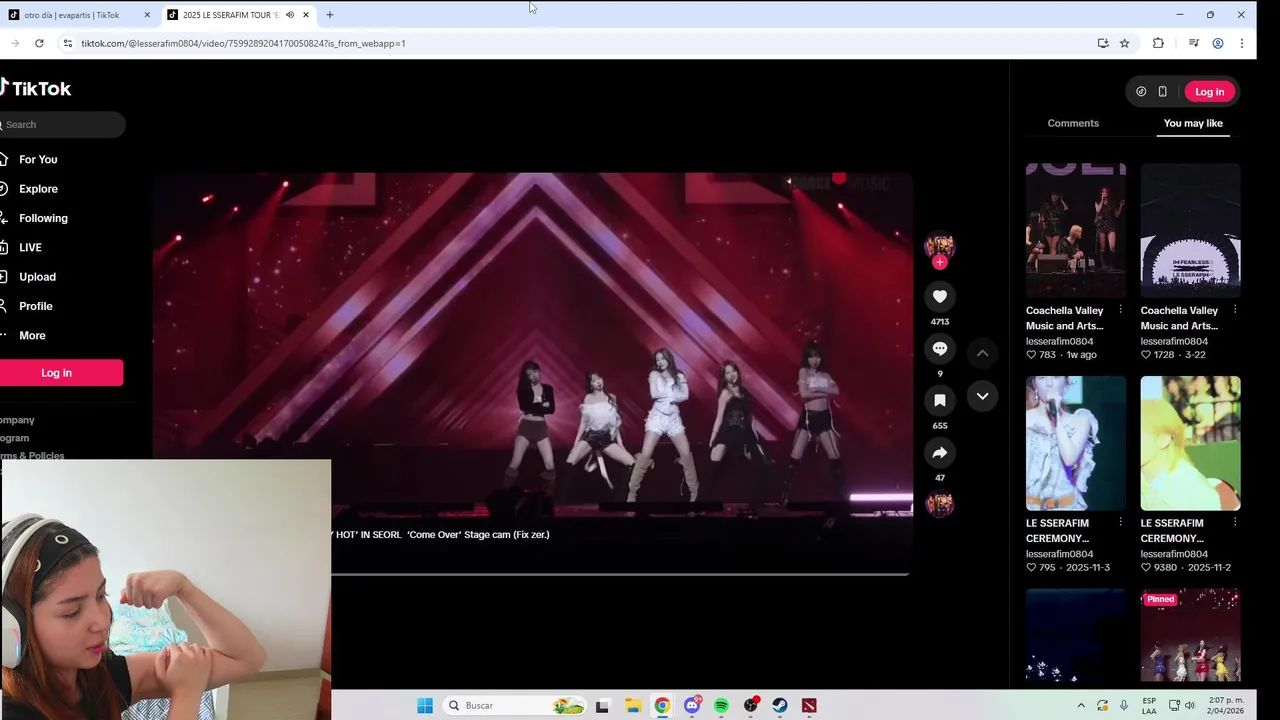Focus the TikTok Search field
This screenshot has height=720, width=1280.
62,125
